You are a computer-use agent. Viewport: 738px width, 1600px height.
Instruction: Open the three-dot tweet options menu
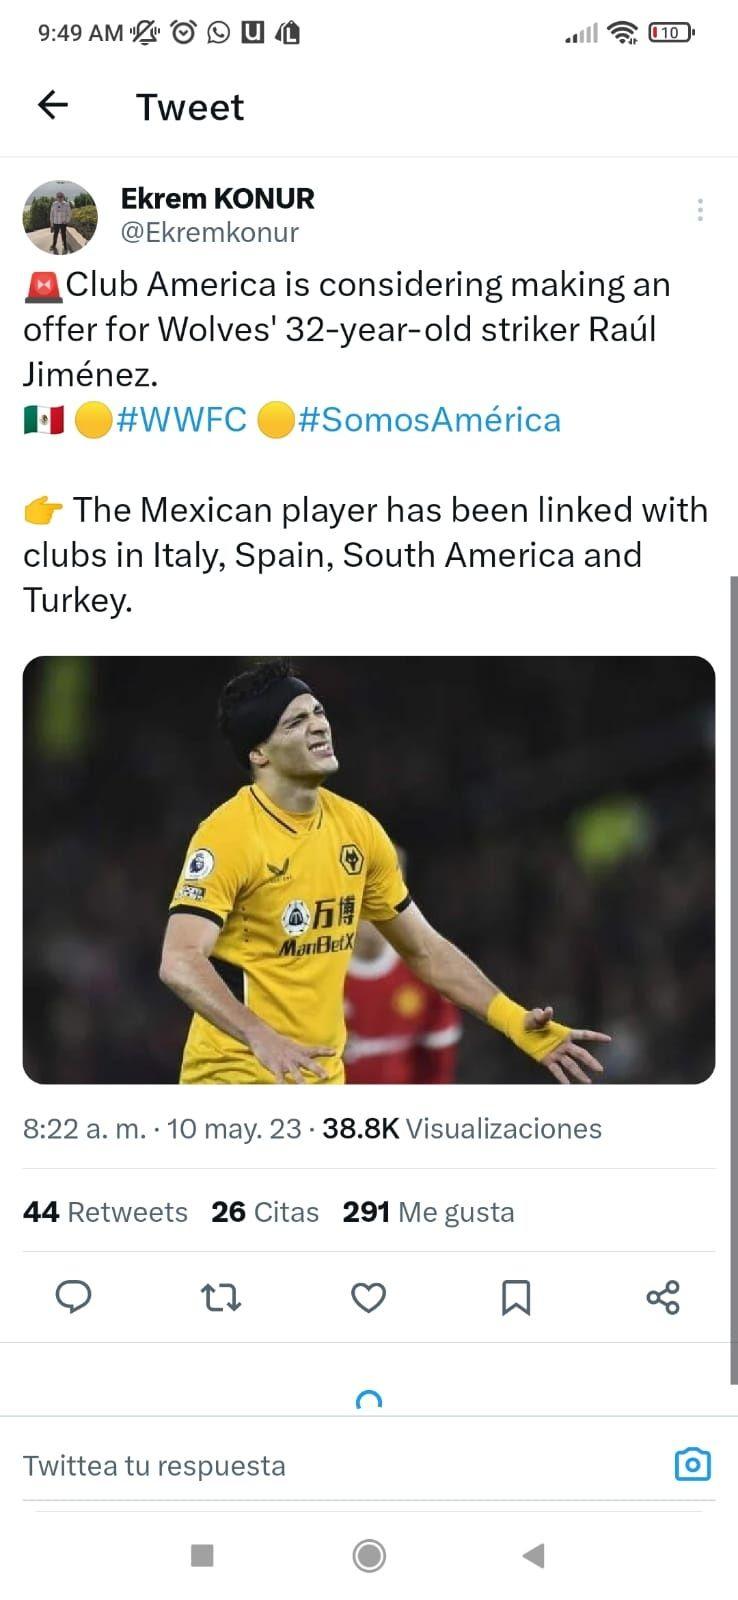click(700, 210)
